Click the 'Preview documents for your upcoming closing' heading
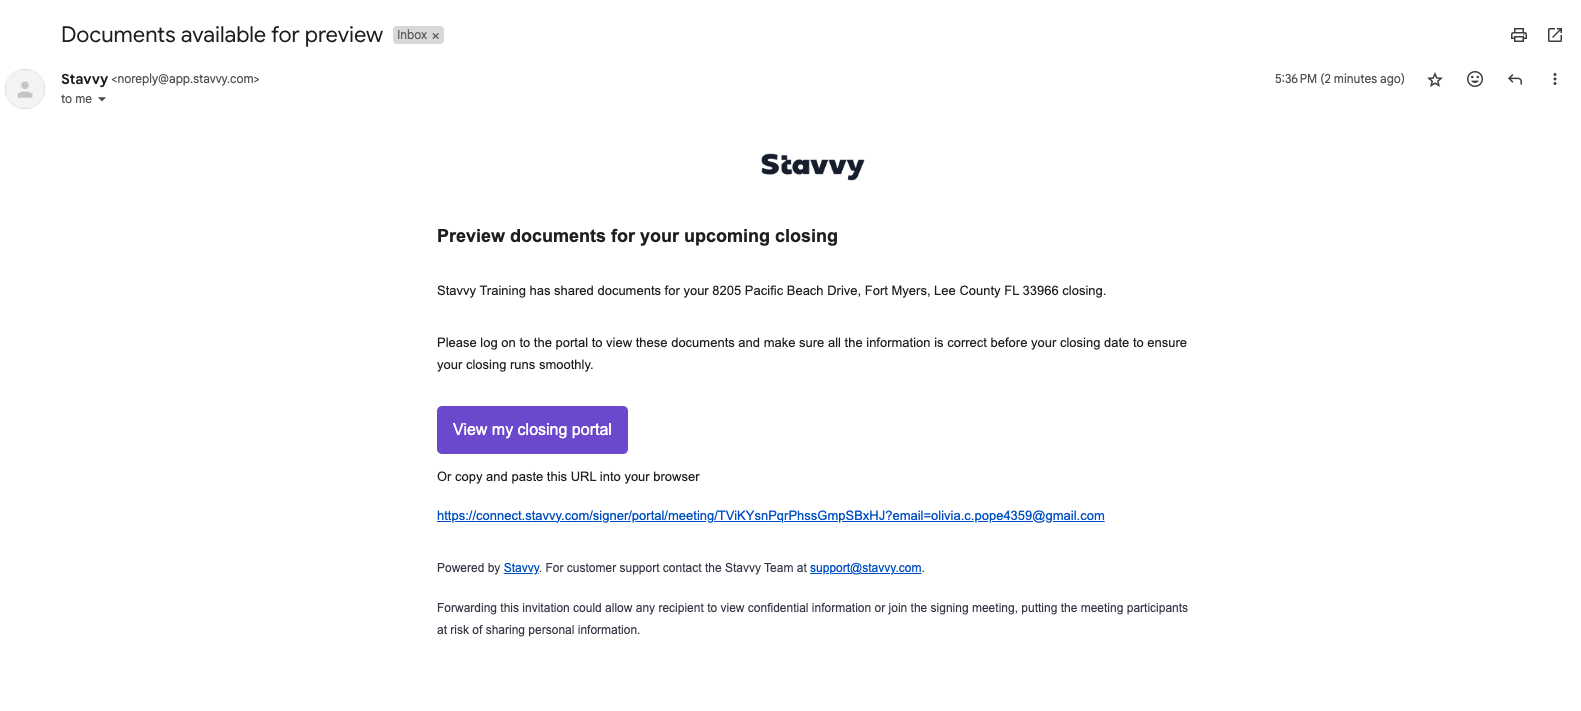Viewport: 1581px width, 711px height. coord(637,236)
